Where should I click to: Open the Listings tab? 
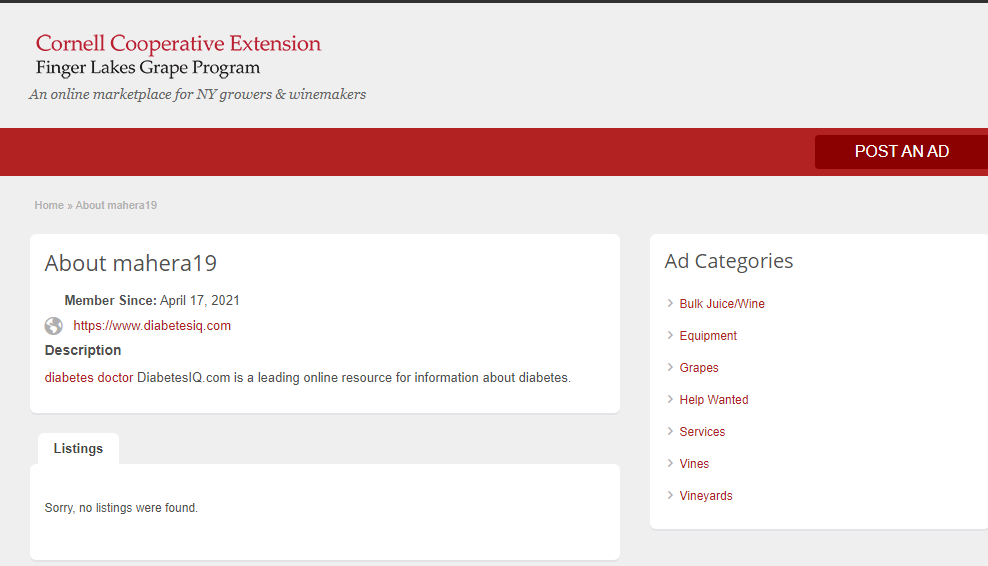click(78, 449)
